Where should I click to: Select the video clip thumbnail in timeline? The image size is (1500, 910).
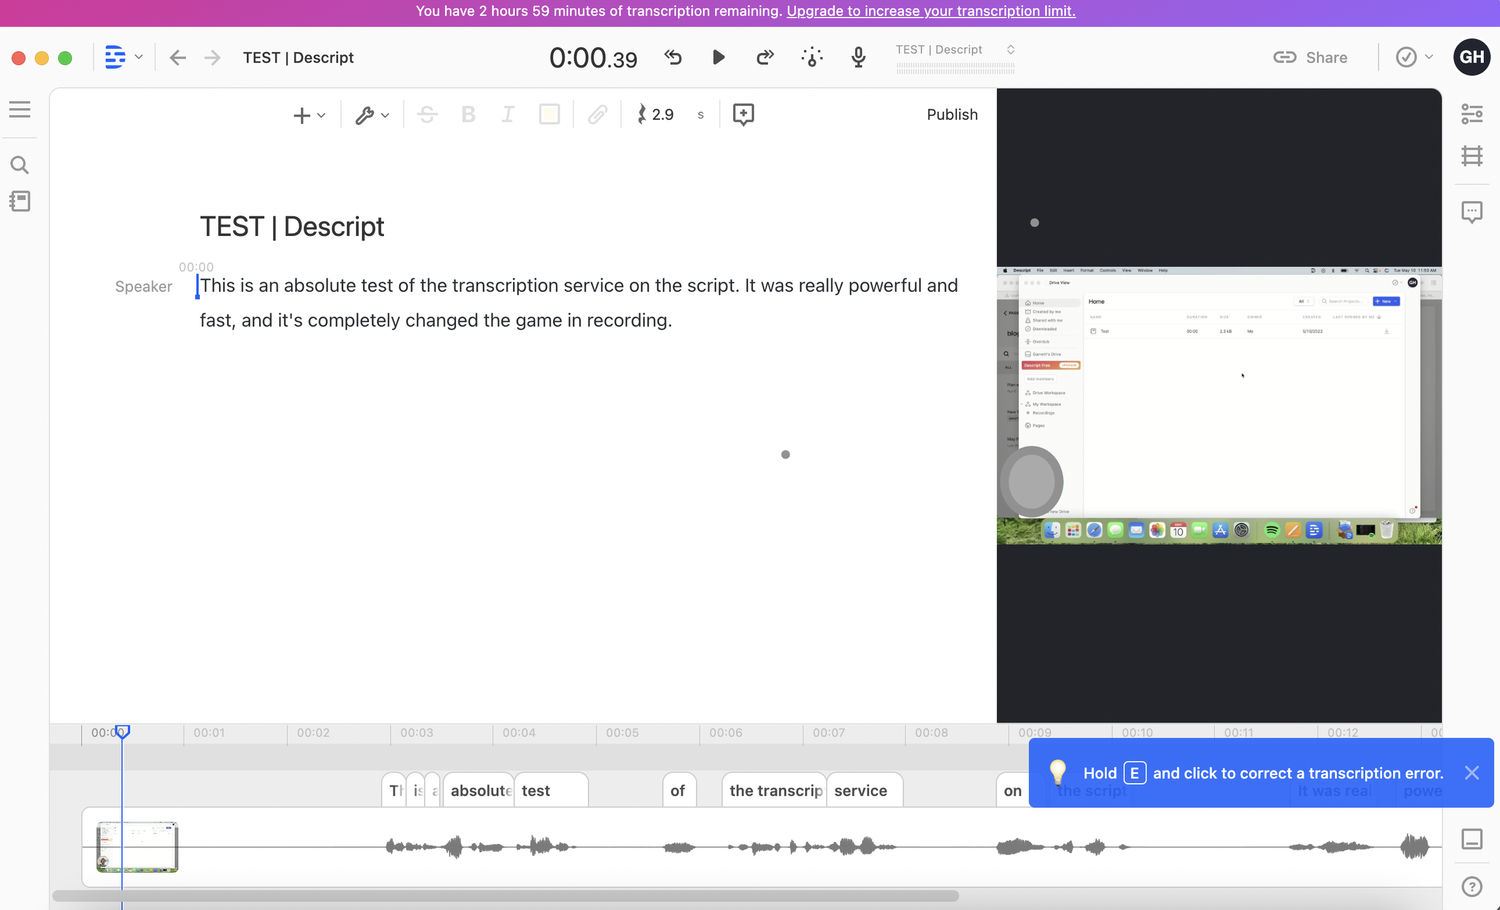click(x=137, y=847)
